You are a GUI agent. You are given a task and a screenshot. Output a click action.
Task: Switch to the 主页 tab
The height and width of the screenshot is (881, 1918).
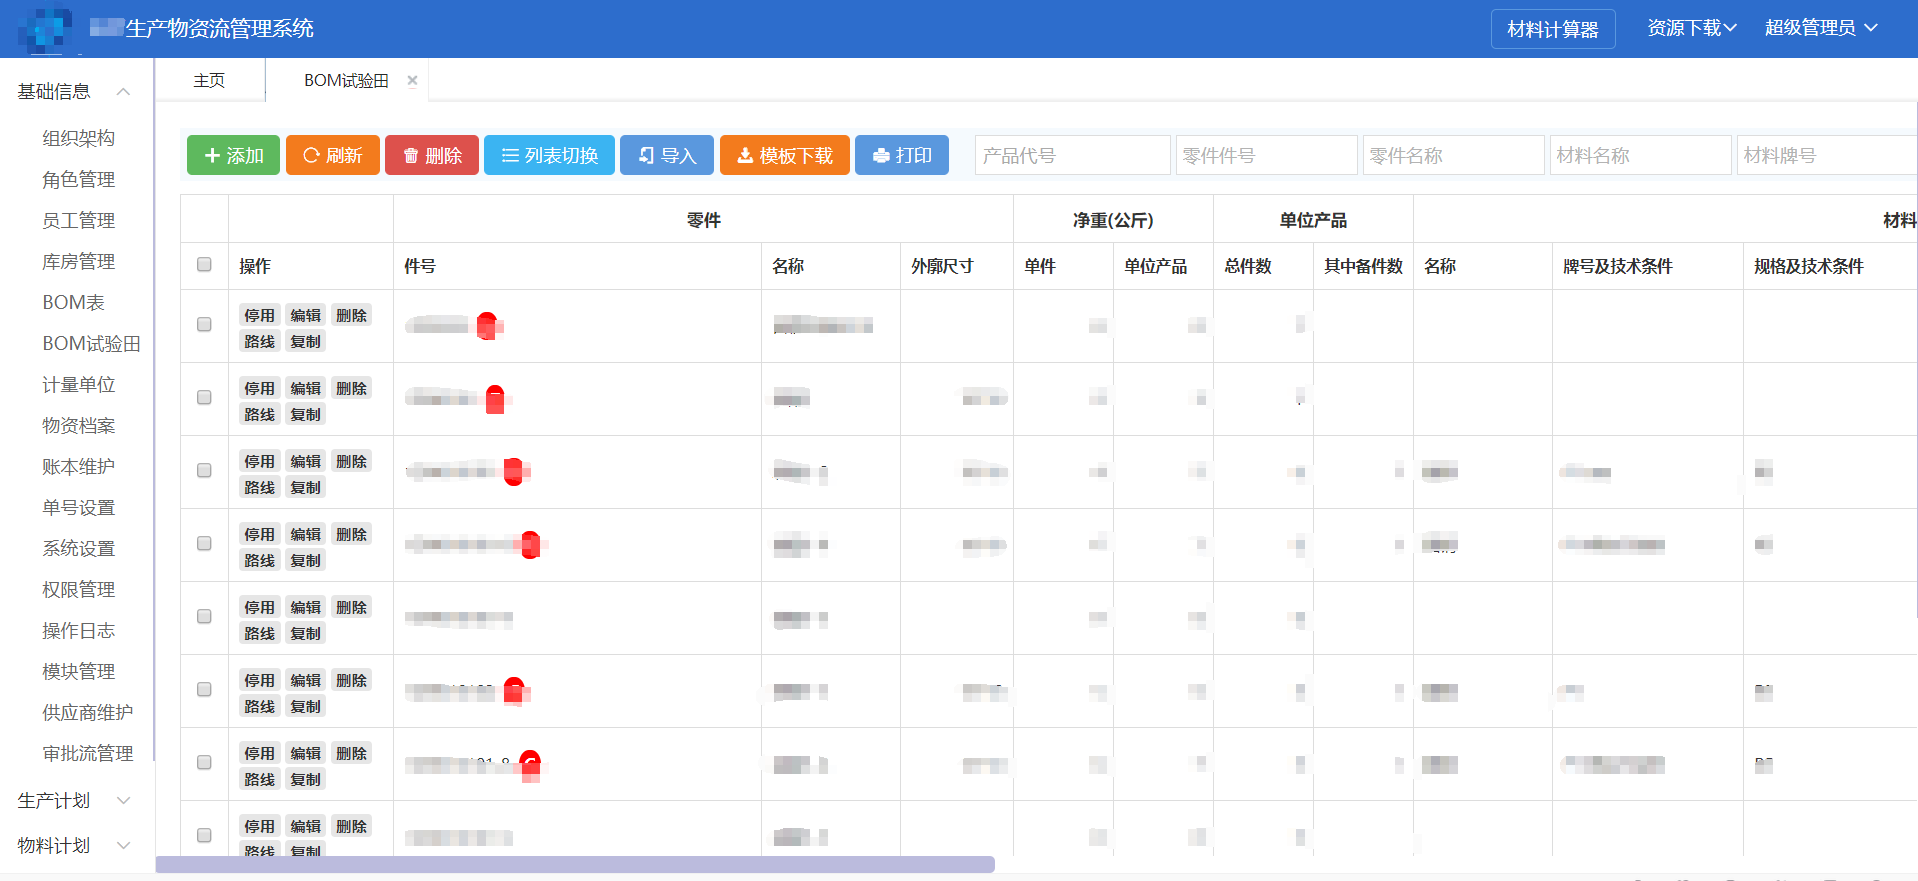coord(209,81)
